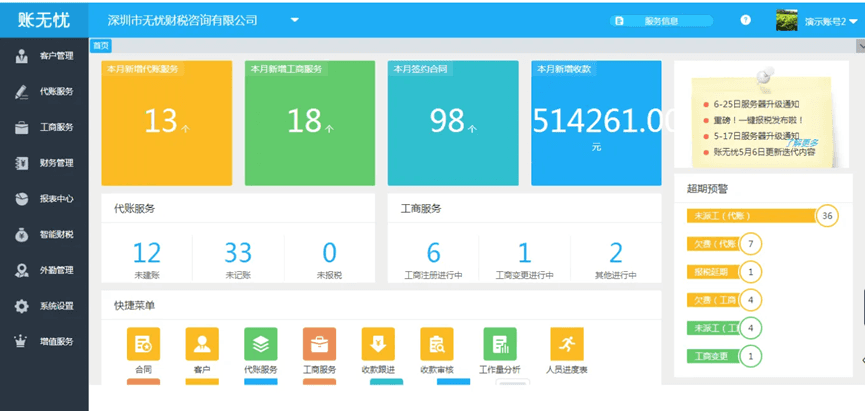The image size is (865, 411).
Task: Open the 账无忧5月6日更新迭代内容 notice
Action: coord(764,152)
